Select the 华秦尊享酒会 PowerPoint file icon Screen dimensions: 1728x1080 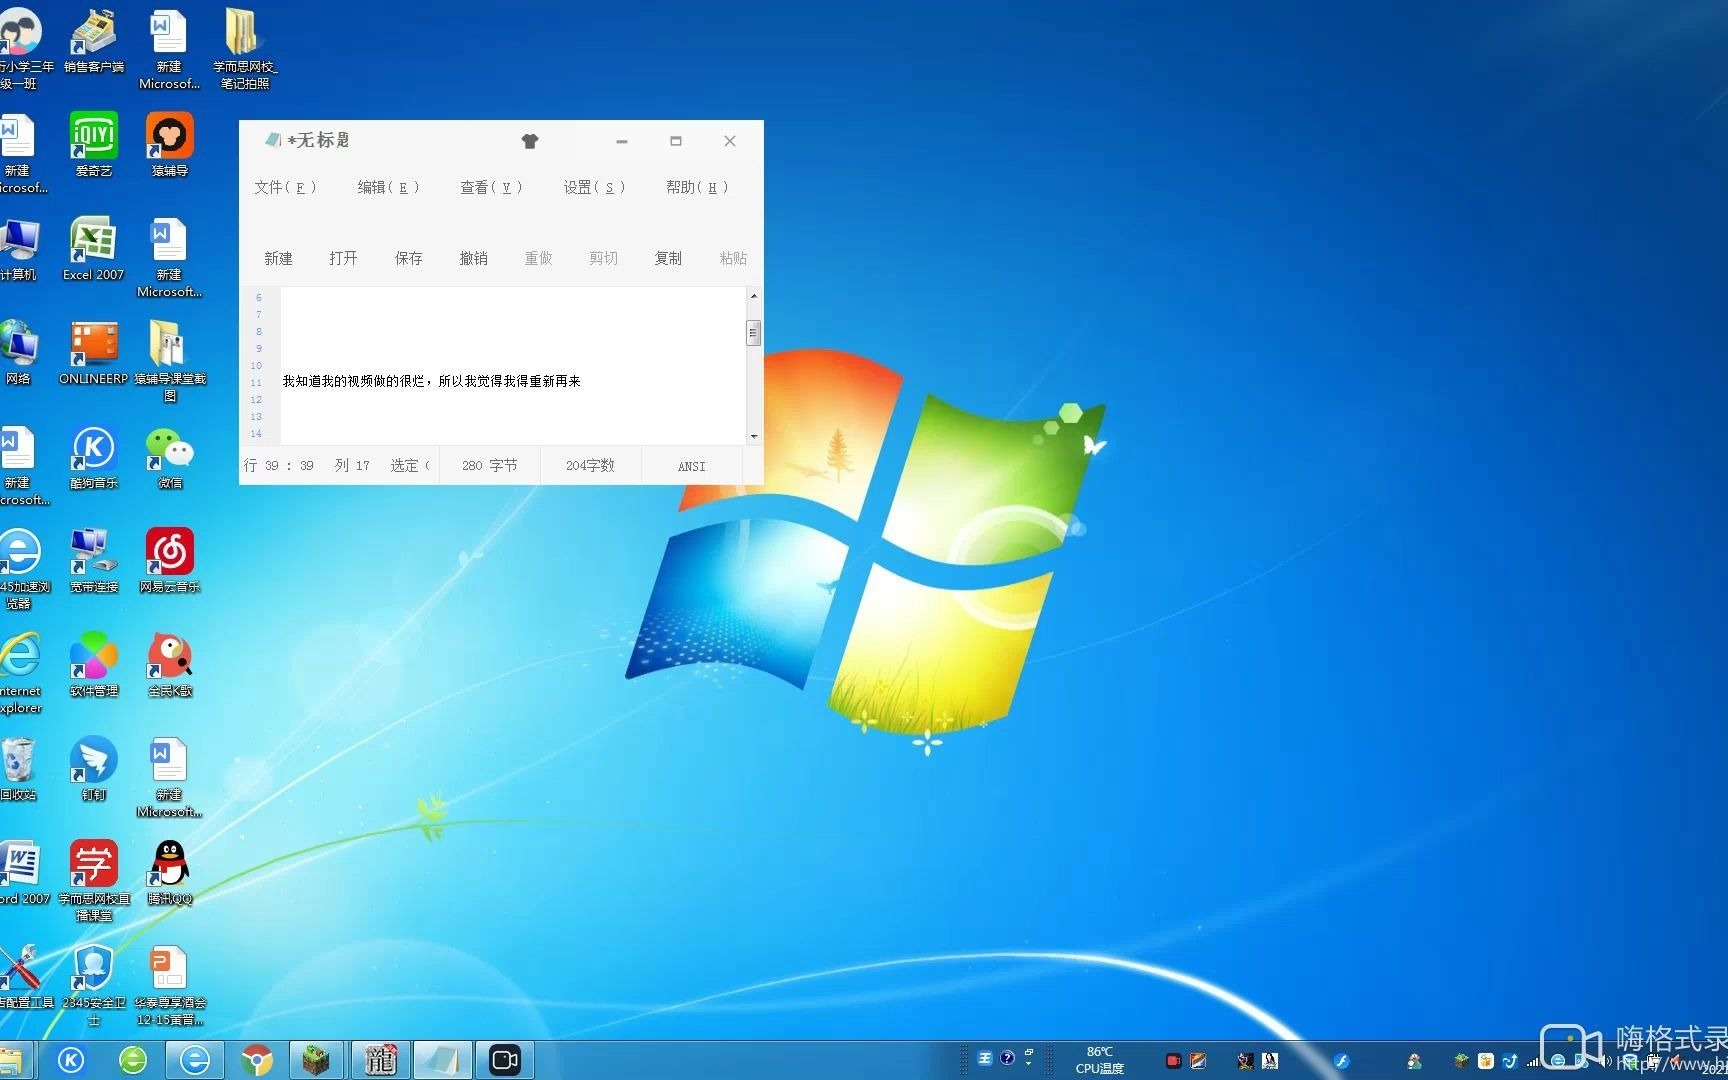pyautogui.click(x=170, y=986)
